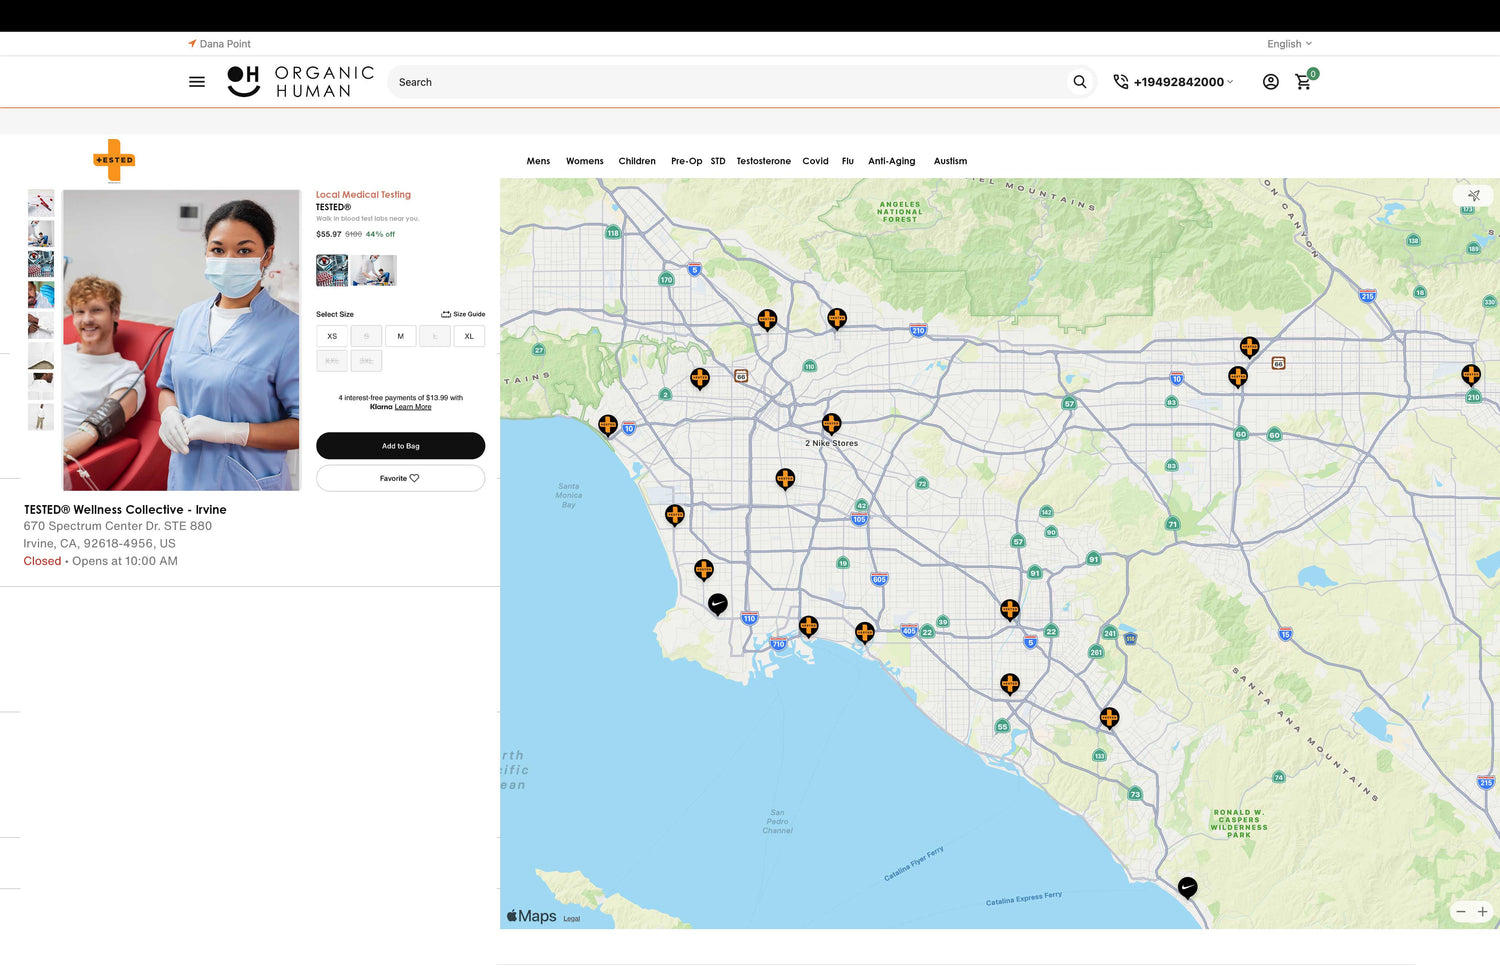
Task: Click the Add to Bag button
Action: (400, 446)
